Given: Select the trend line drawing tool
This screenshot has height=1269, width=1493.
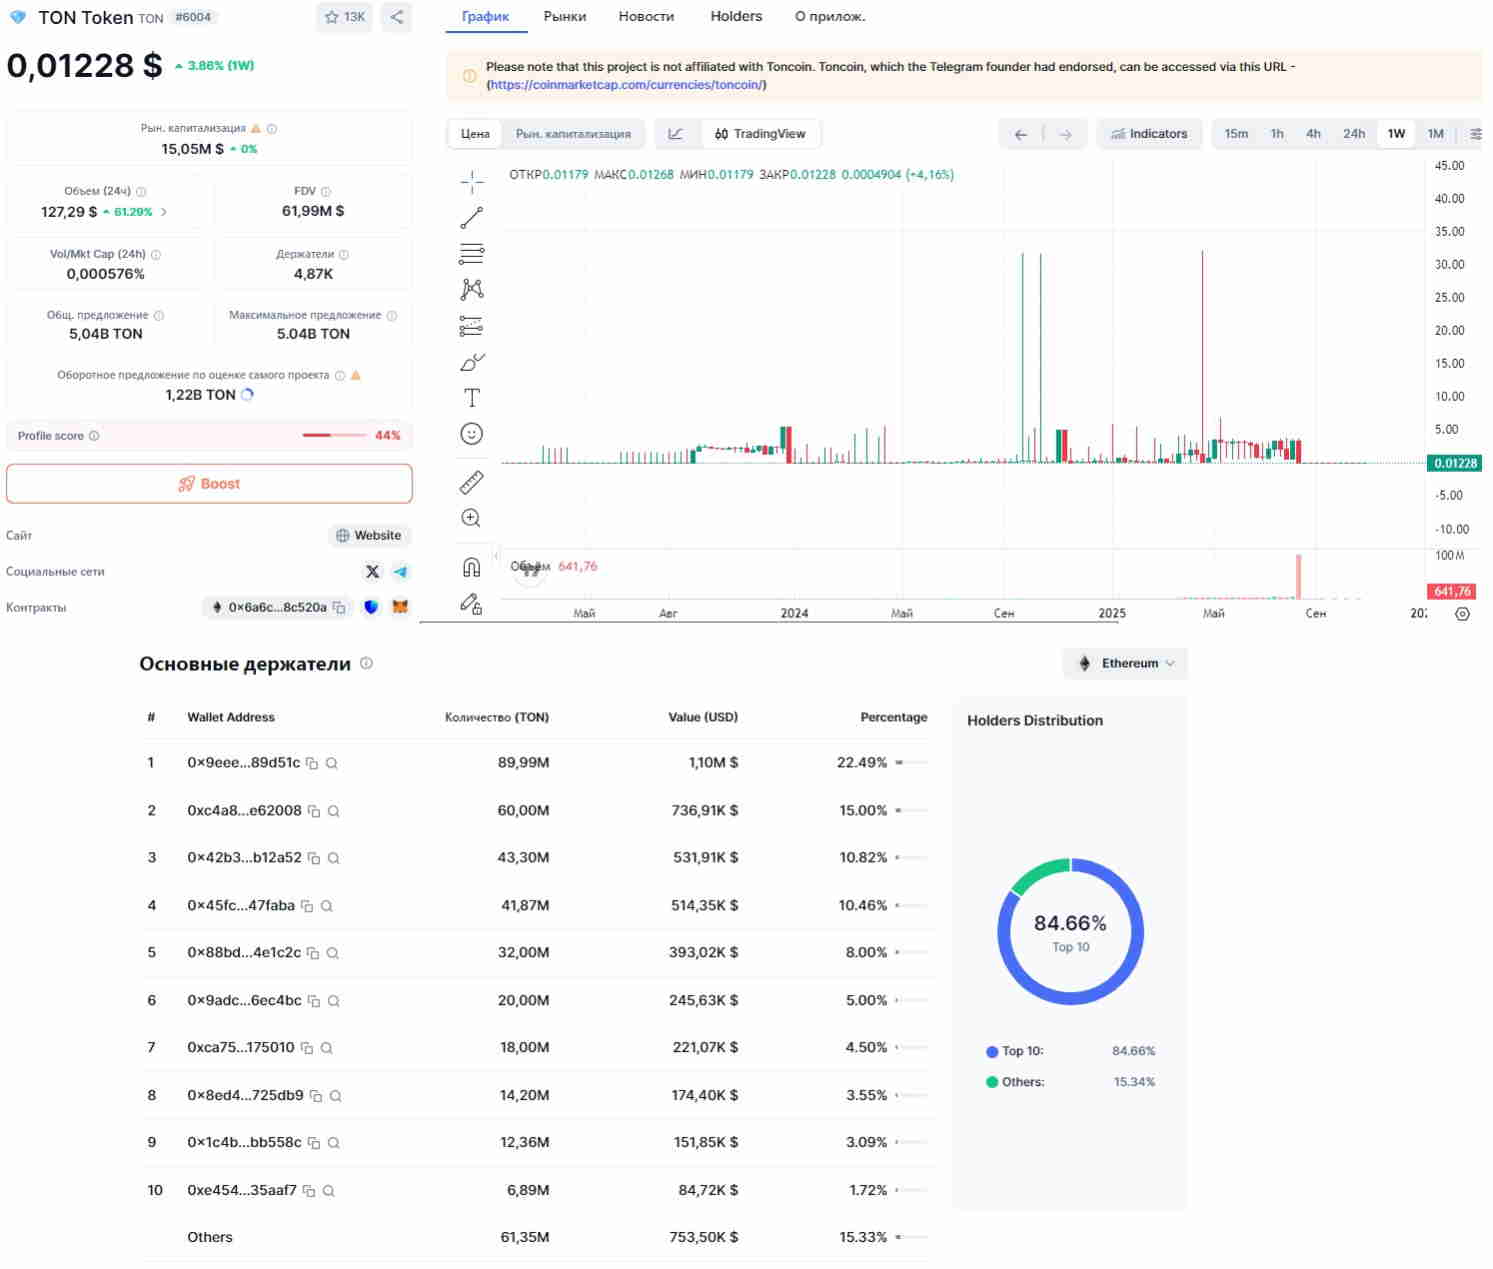Looking at the screenshot, I should (472, 217).
